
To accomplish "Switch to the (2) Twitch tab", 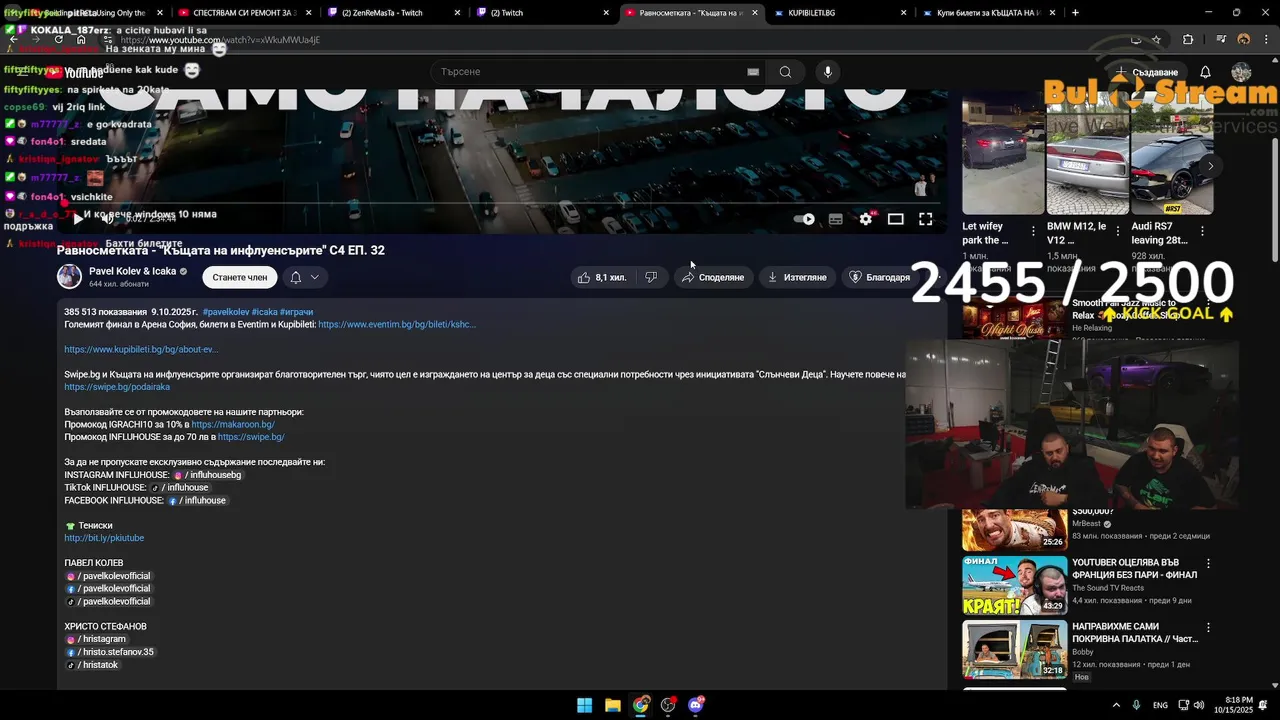I will 540,13.
